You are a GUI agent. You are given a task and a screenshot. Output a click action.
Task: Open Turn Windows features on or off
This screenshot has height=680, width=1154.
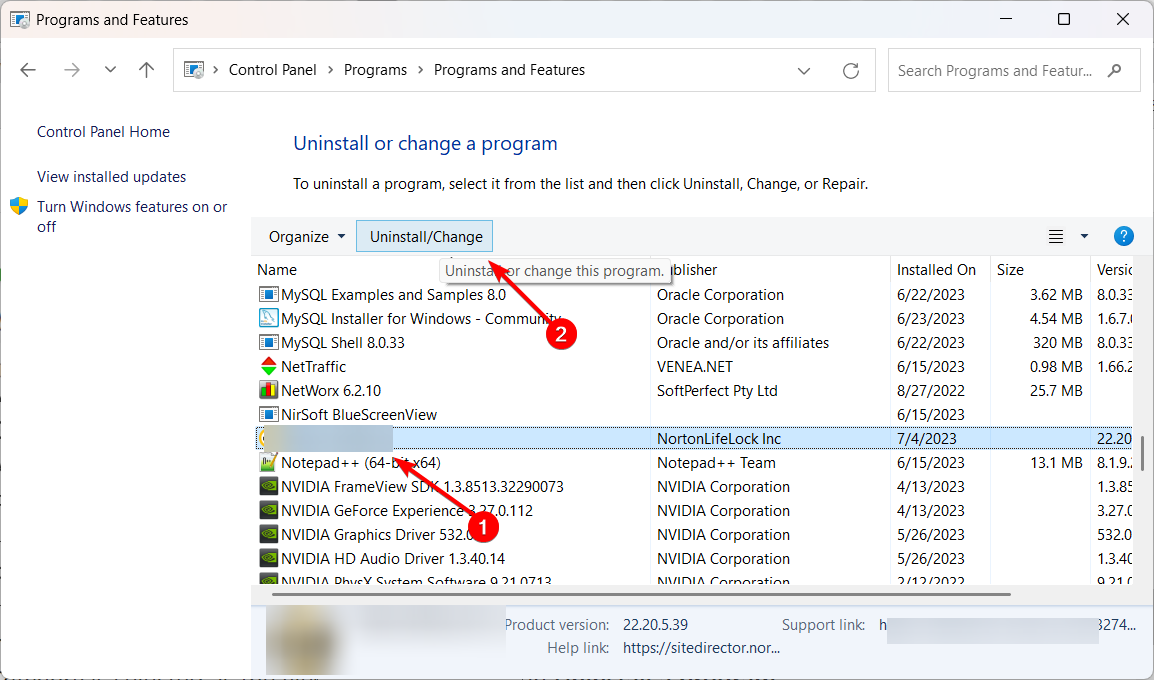click(132, 216)
